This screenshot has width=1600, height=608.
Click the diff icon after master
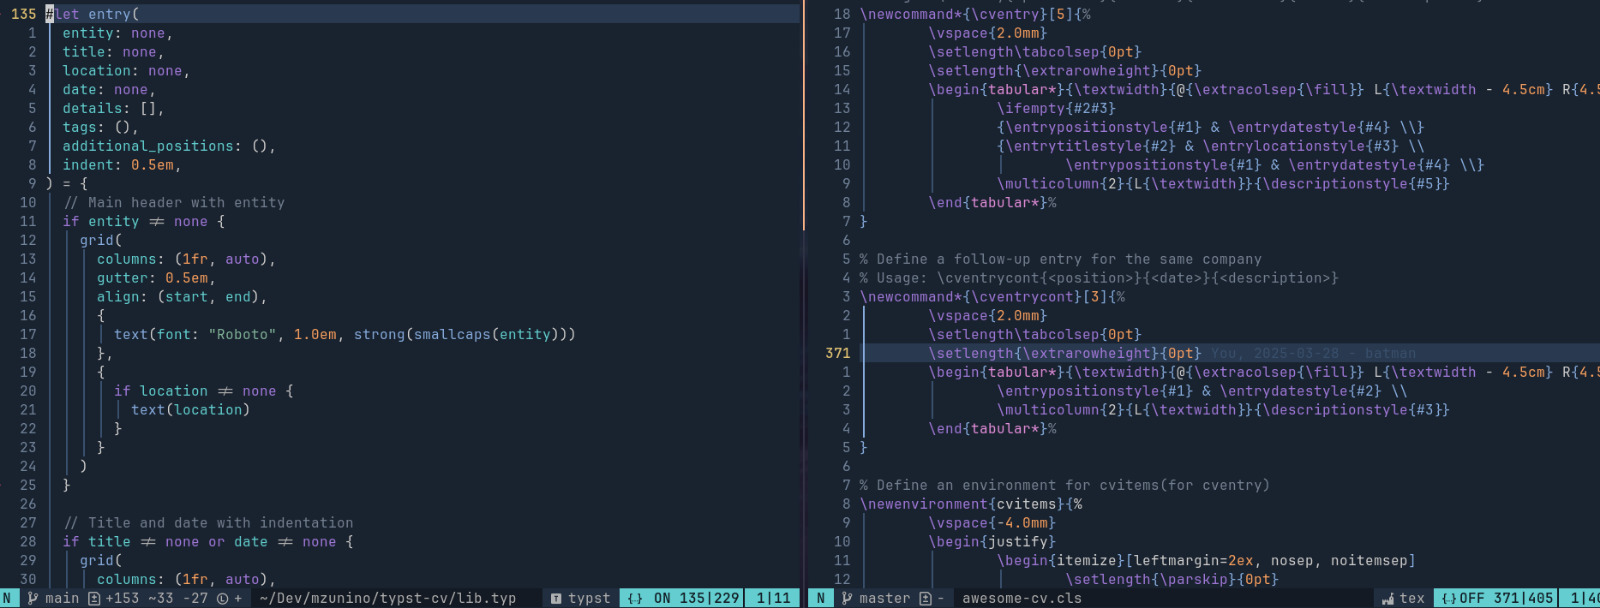point(925,598)
